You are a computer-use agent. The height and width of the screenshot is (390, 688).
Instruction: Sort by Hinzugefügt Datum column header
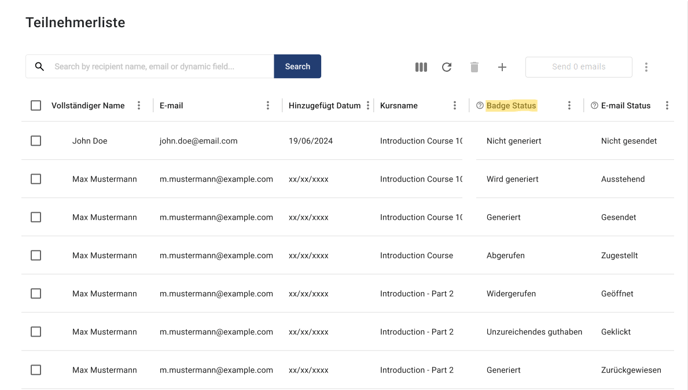[x=324, y=105]
